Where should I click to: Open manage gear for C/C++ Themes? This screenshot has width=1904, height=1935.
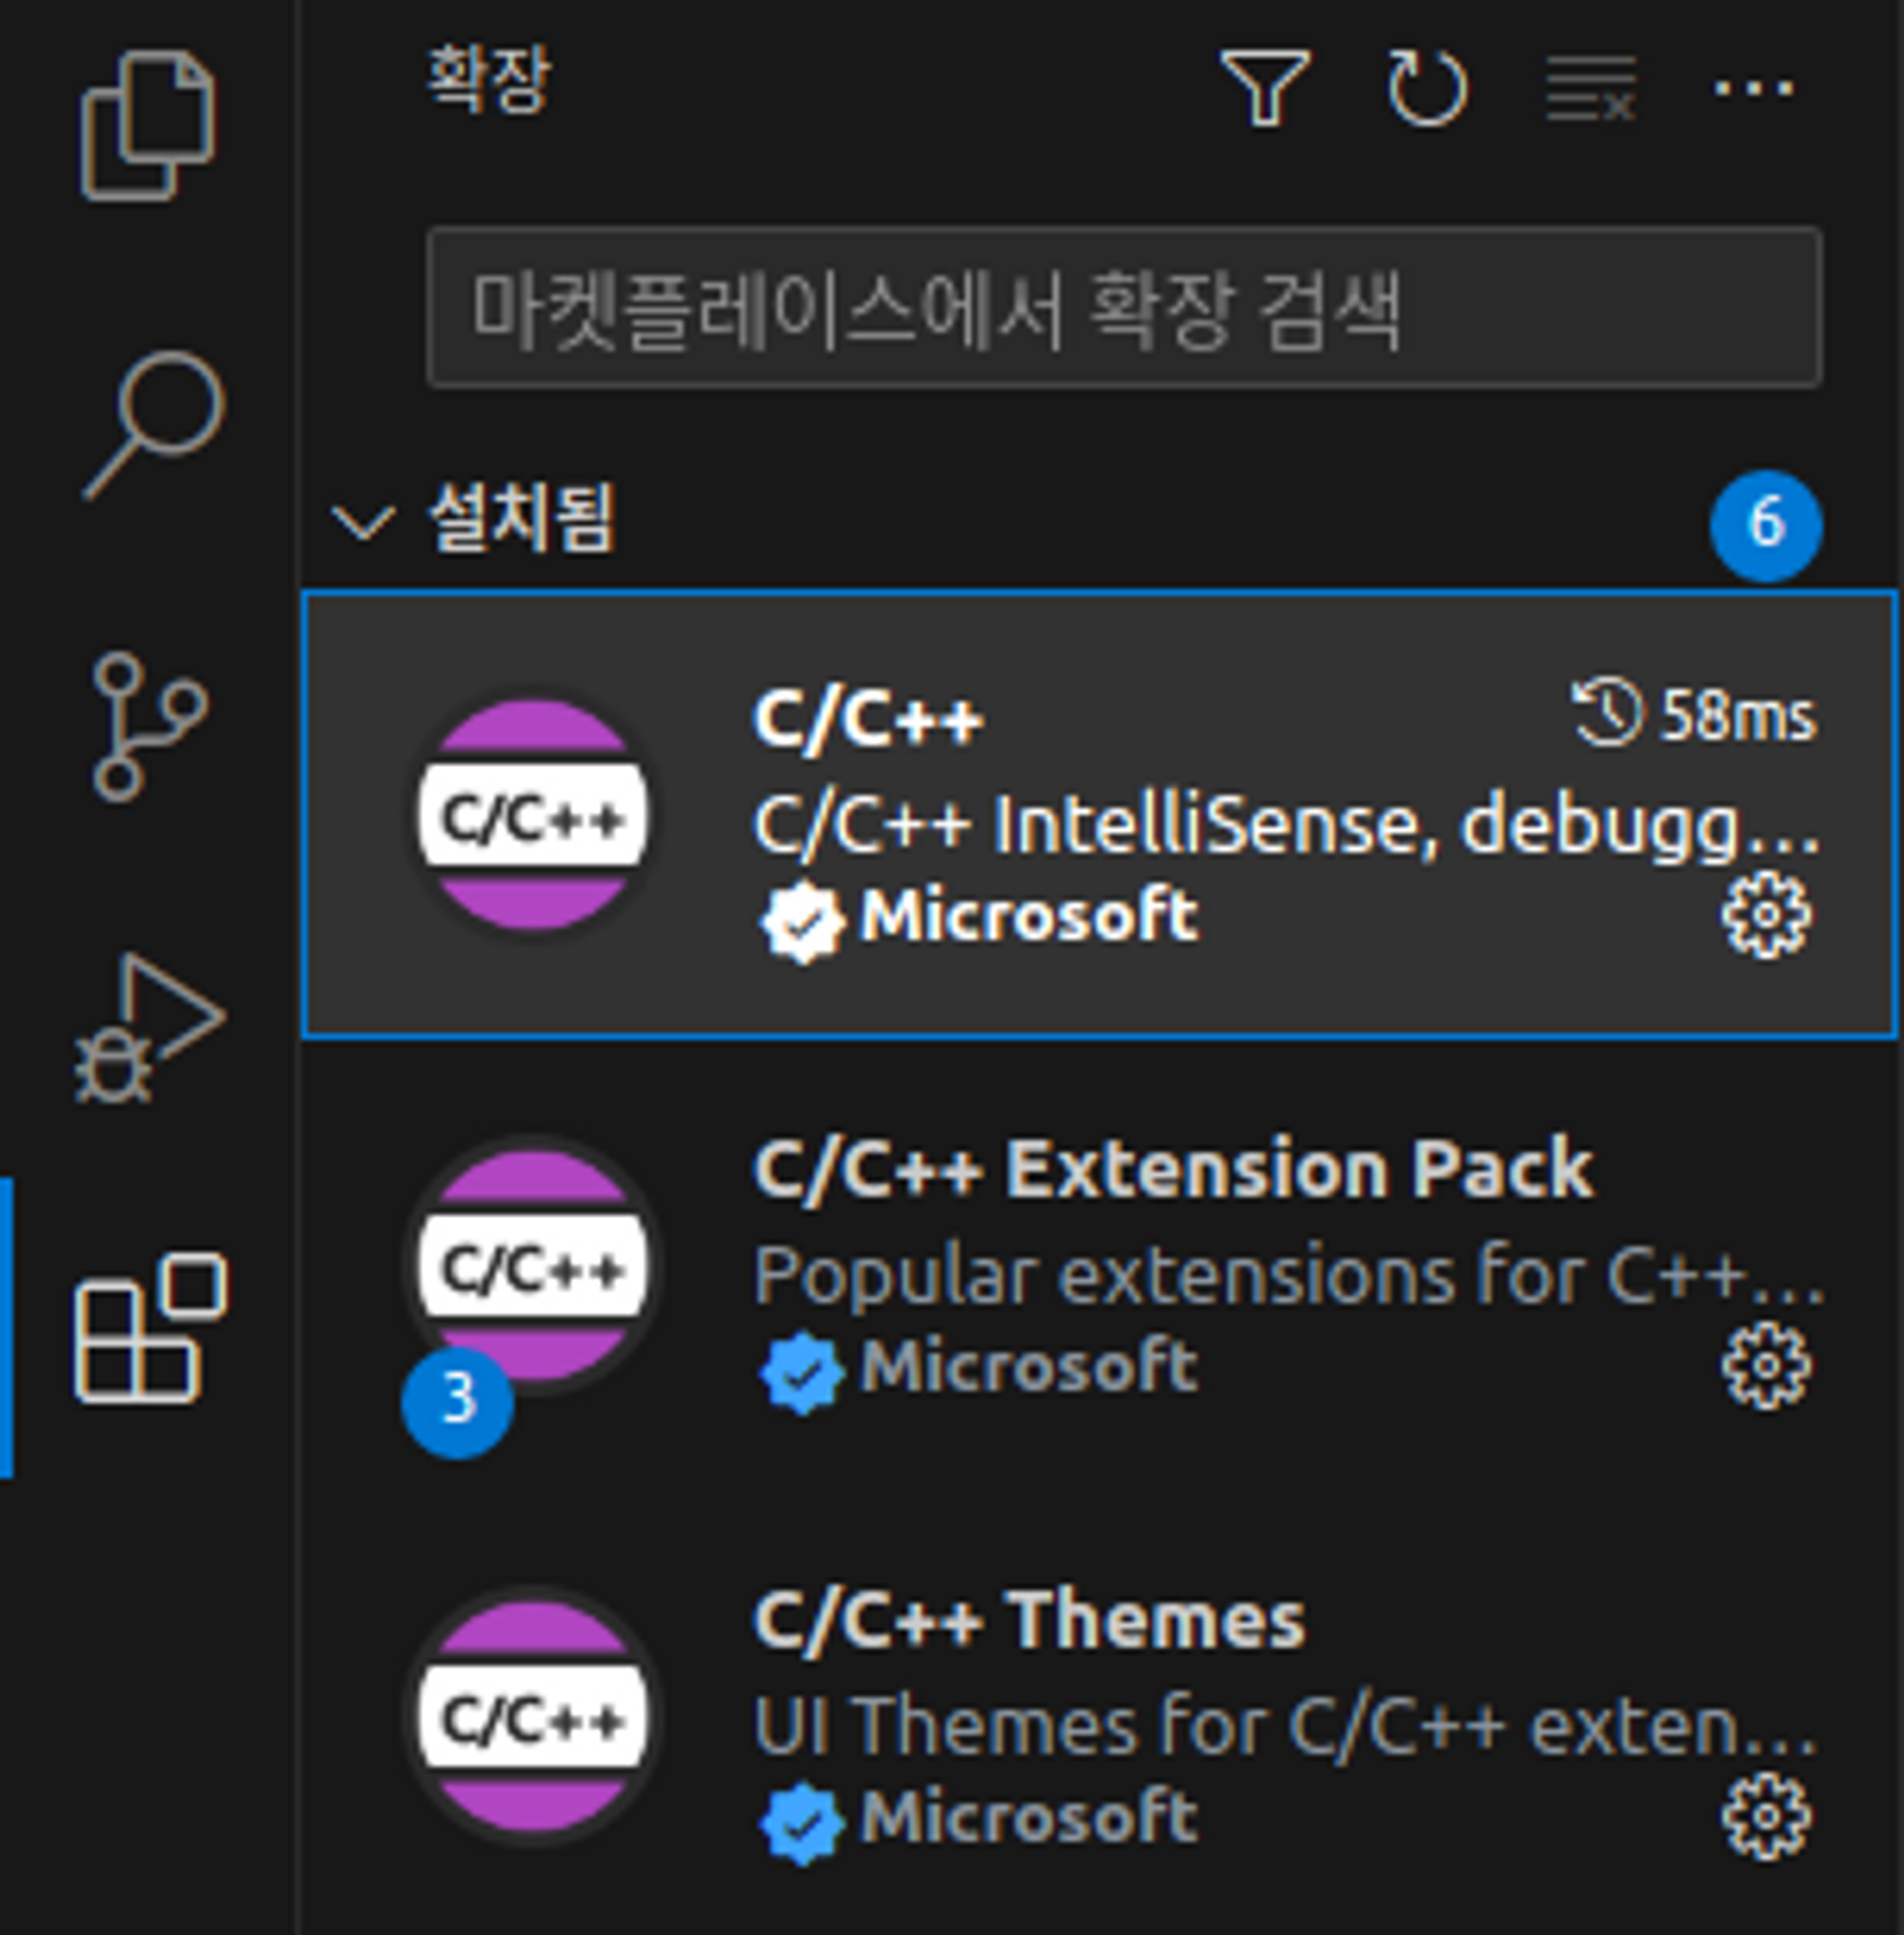(1765, 1816)
